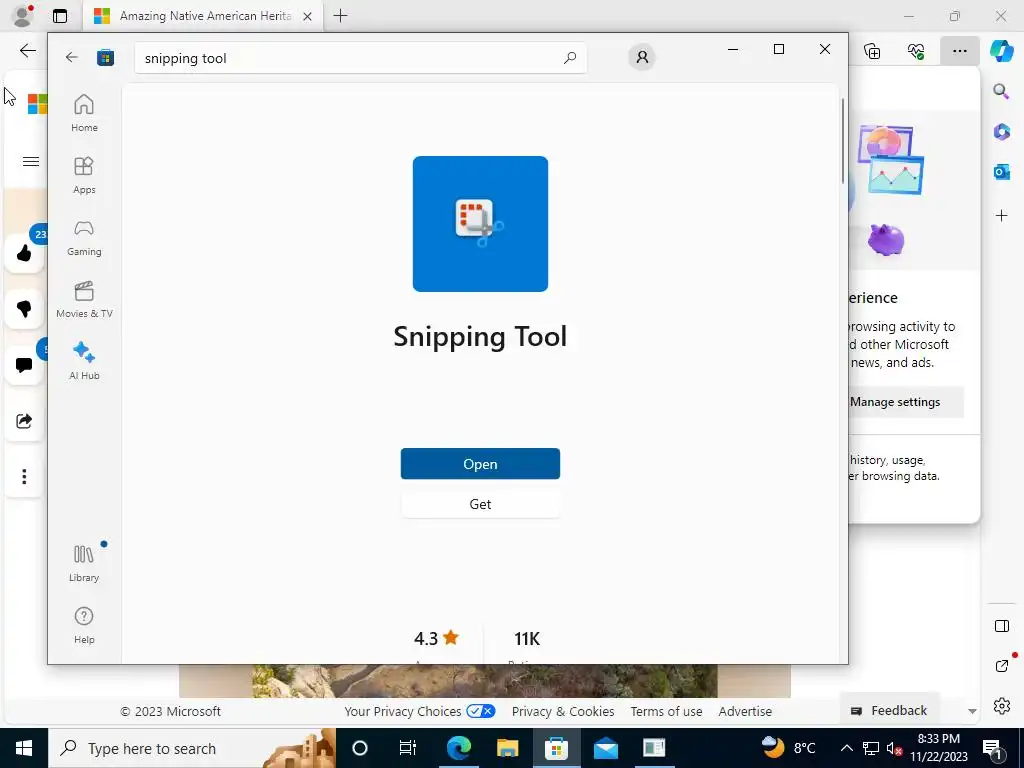Click the Feedback button
Viewport: 1024px width, 768px height.
889,711
